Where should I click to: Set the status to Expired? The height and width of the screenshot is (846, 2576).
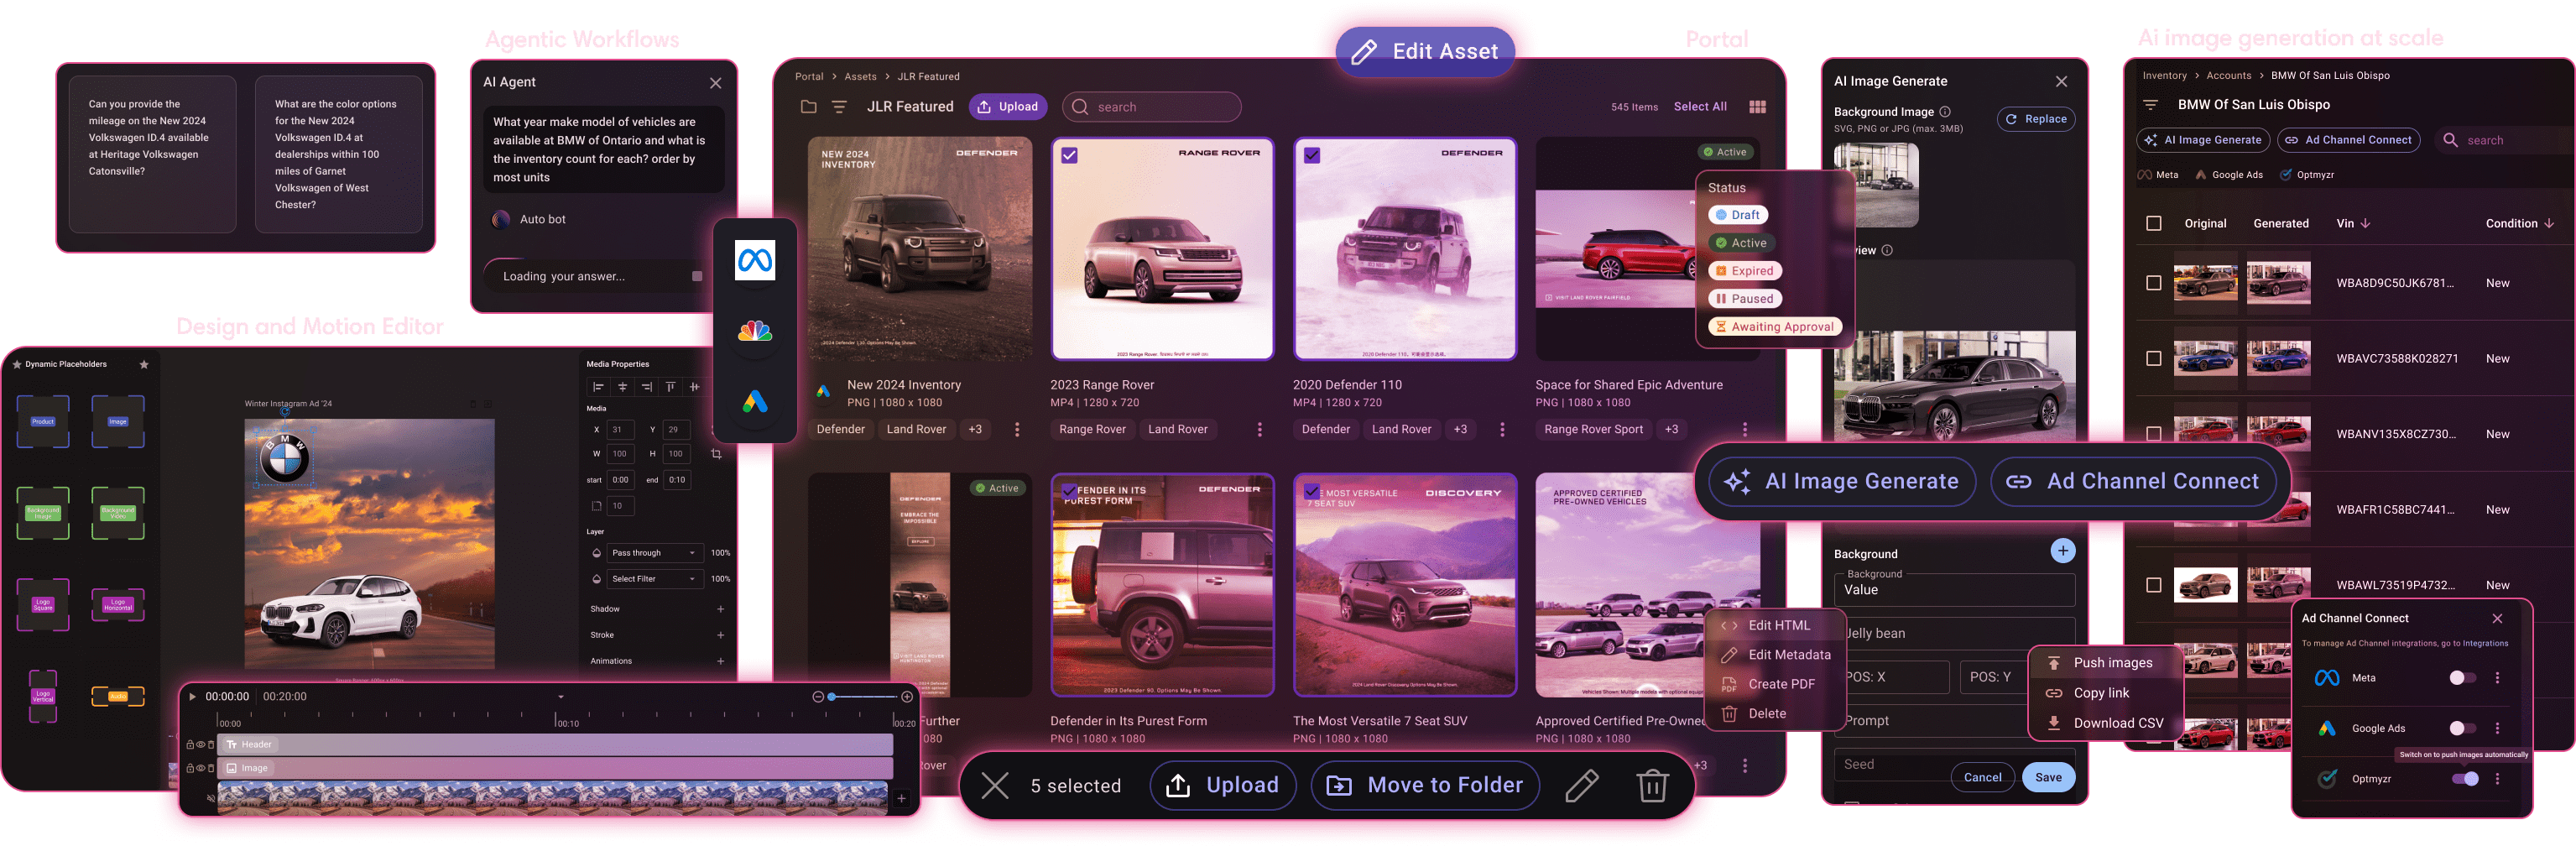point(1744,271)
